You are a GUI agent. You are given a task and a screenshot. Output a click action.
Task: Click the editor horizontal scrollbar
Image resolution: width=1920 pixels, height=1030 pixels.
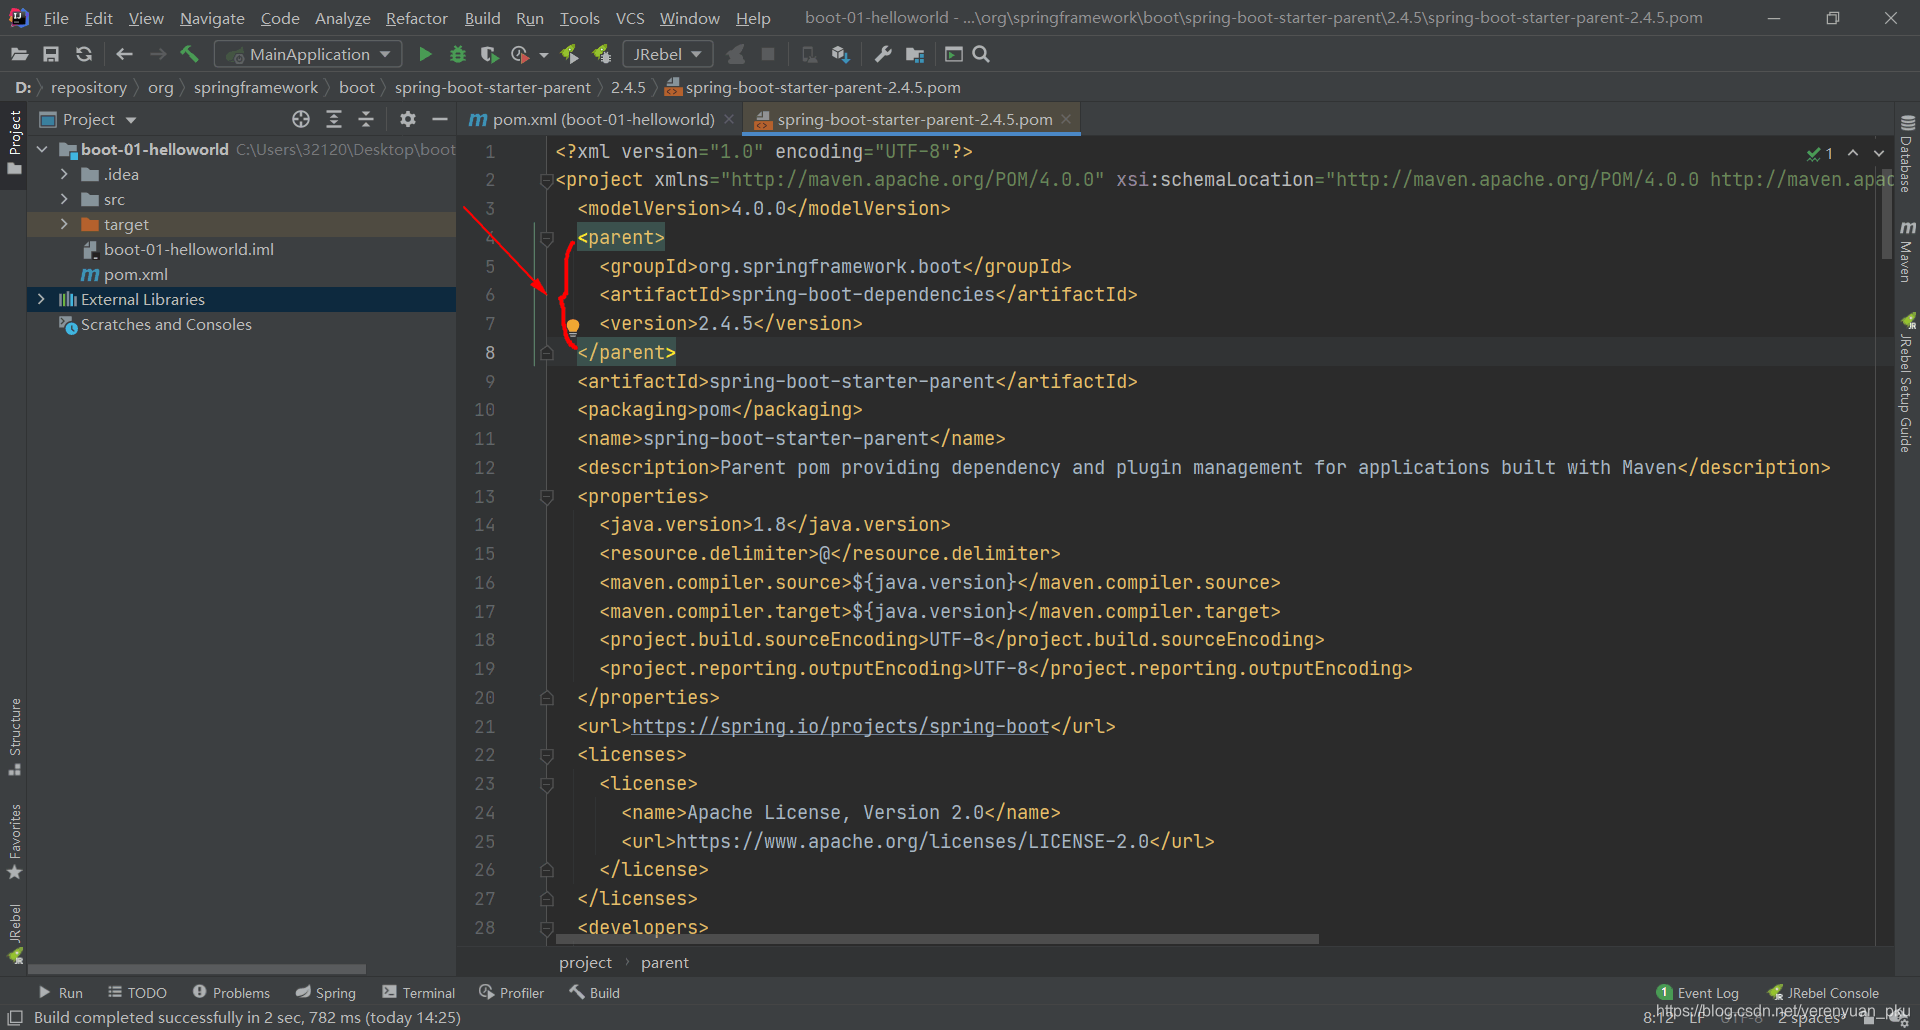936,939
